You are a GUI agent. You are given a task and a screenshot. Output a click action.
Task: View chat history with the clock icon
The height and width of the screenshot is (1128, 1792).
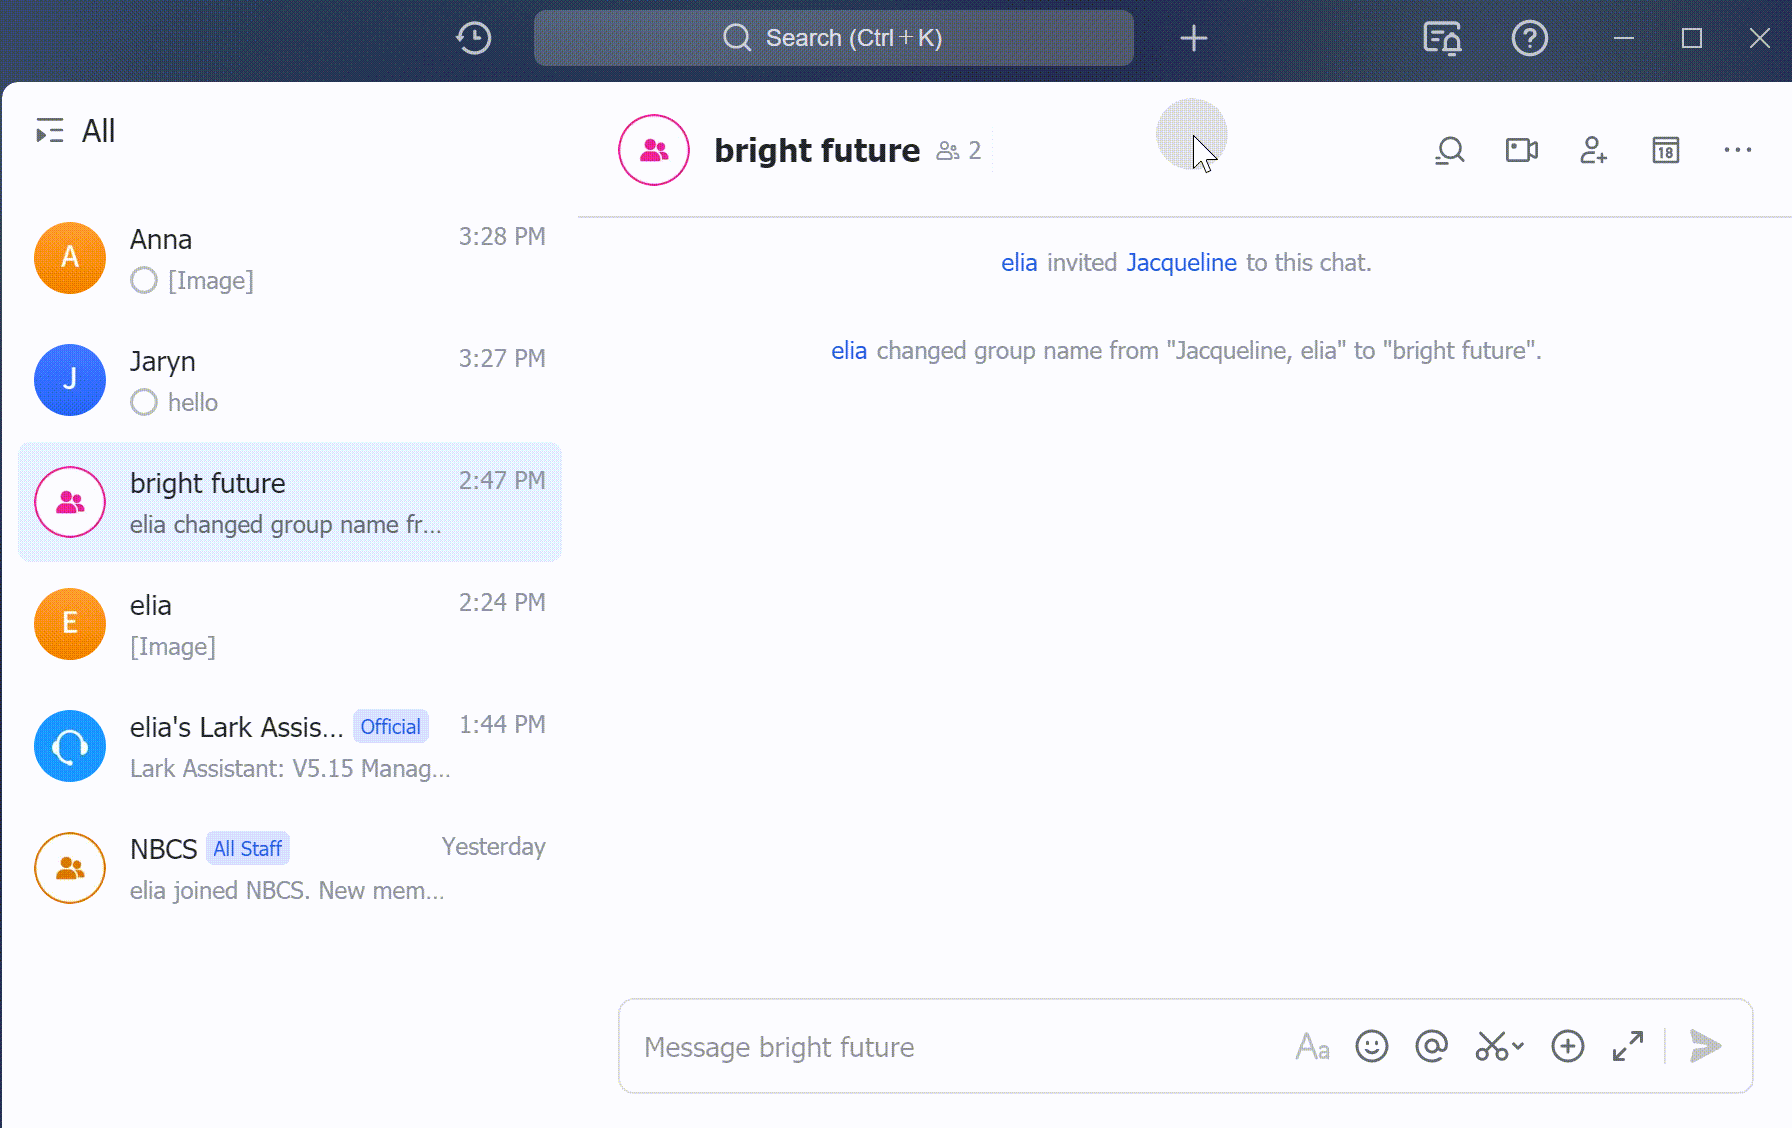pyautogui.click(x=473, y=37)
